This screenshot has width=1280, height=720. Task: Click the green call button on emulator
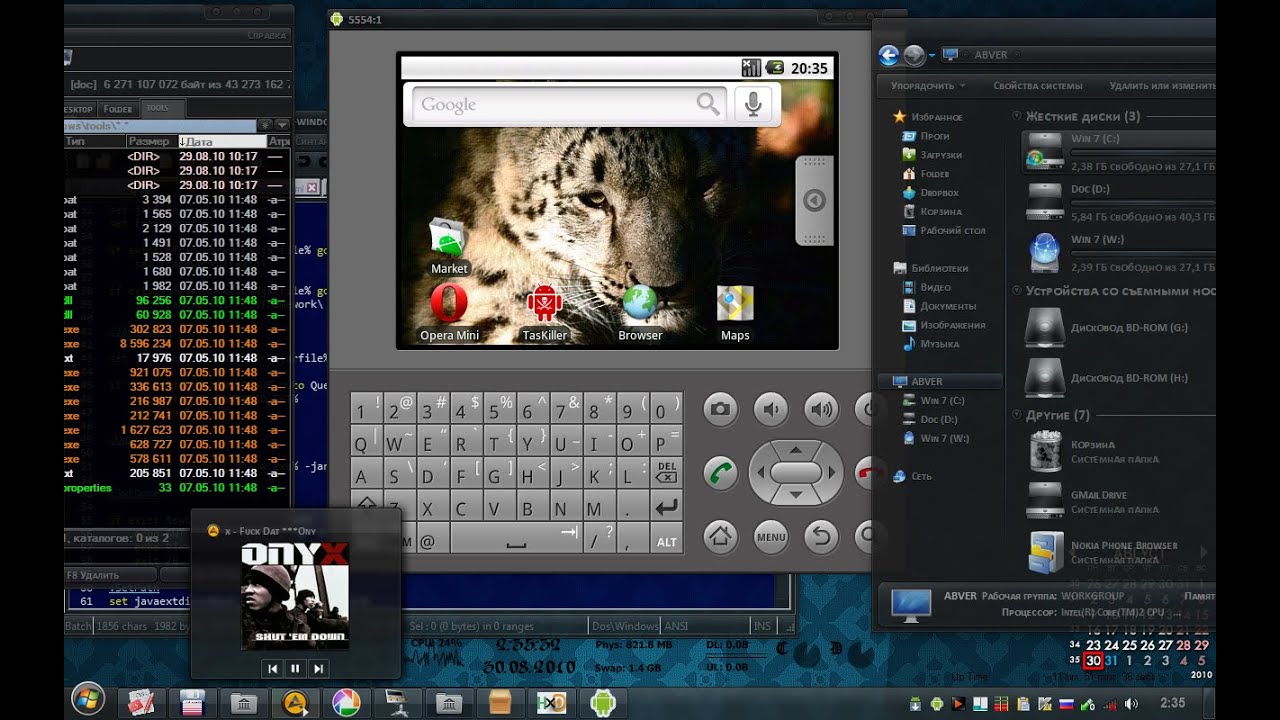[x=720, y=472]
